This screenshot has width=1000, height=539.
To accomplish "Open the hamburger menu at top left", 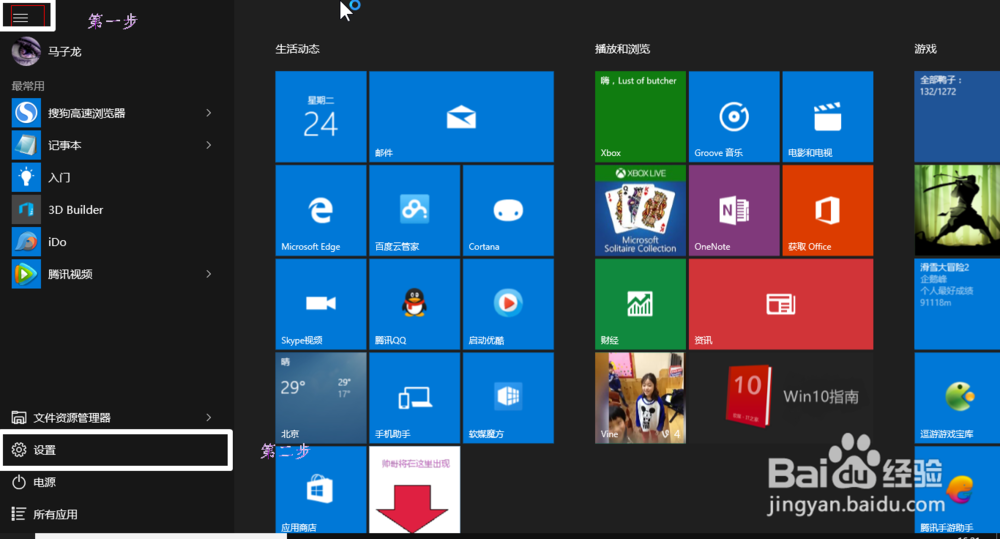I will pos(20,17).
